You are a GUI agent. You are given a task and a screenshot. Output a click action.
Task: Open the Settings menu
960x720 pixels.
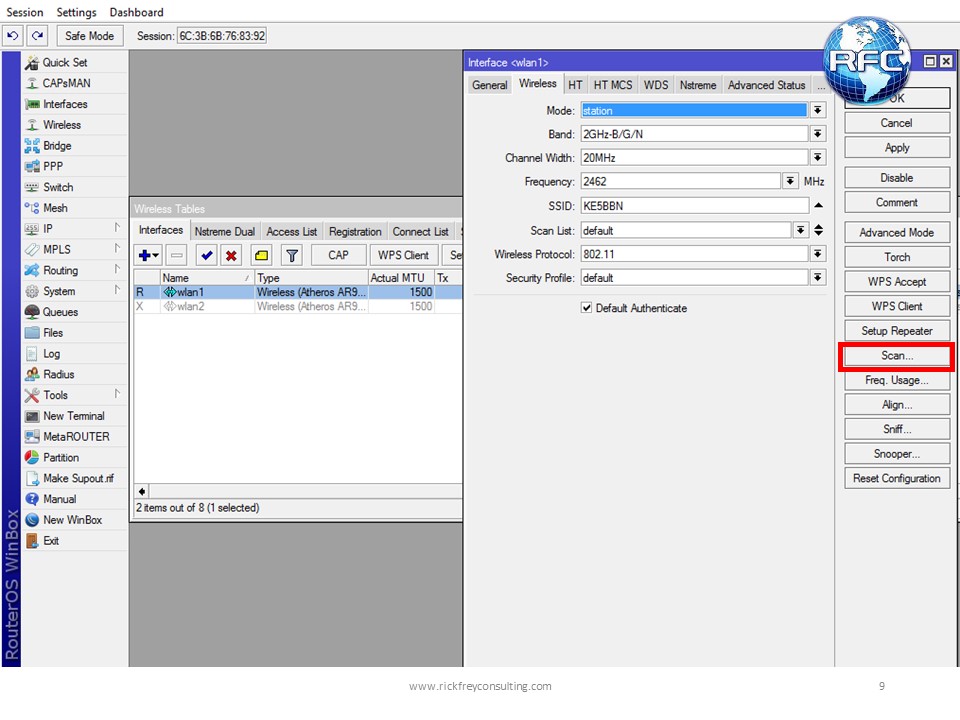click(x=77, y=12)
